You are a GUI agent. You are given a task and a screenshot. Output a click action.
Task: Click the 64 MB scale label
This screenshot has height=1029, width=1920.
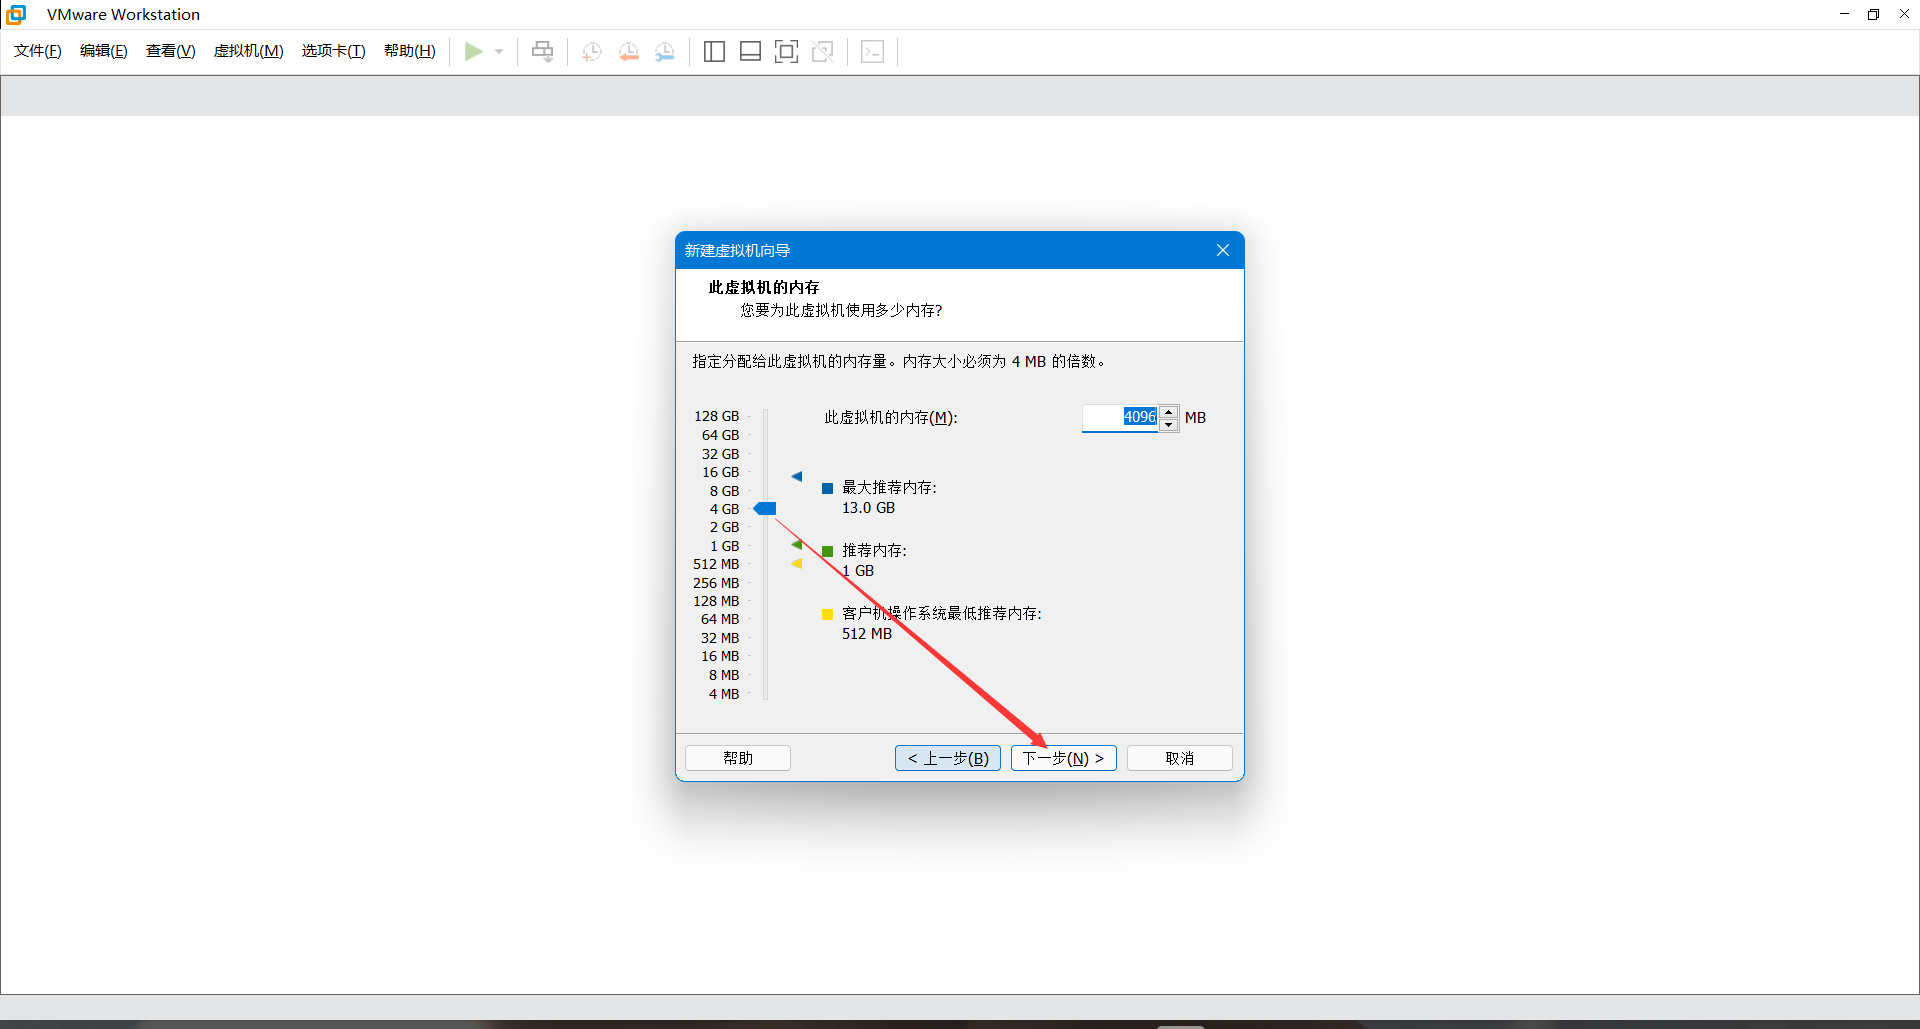720,619
